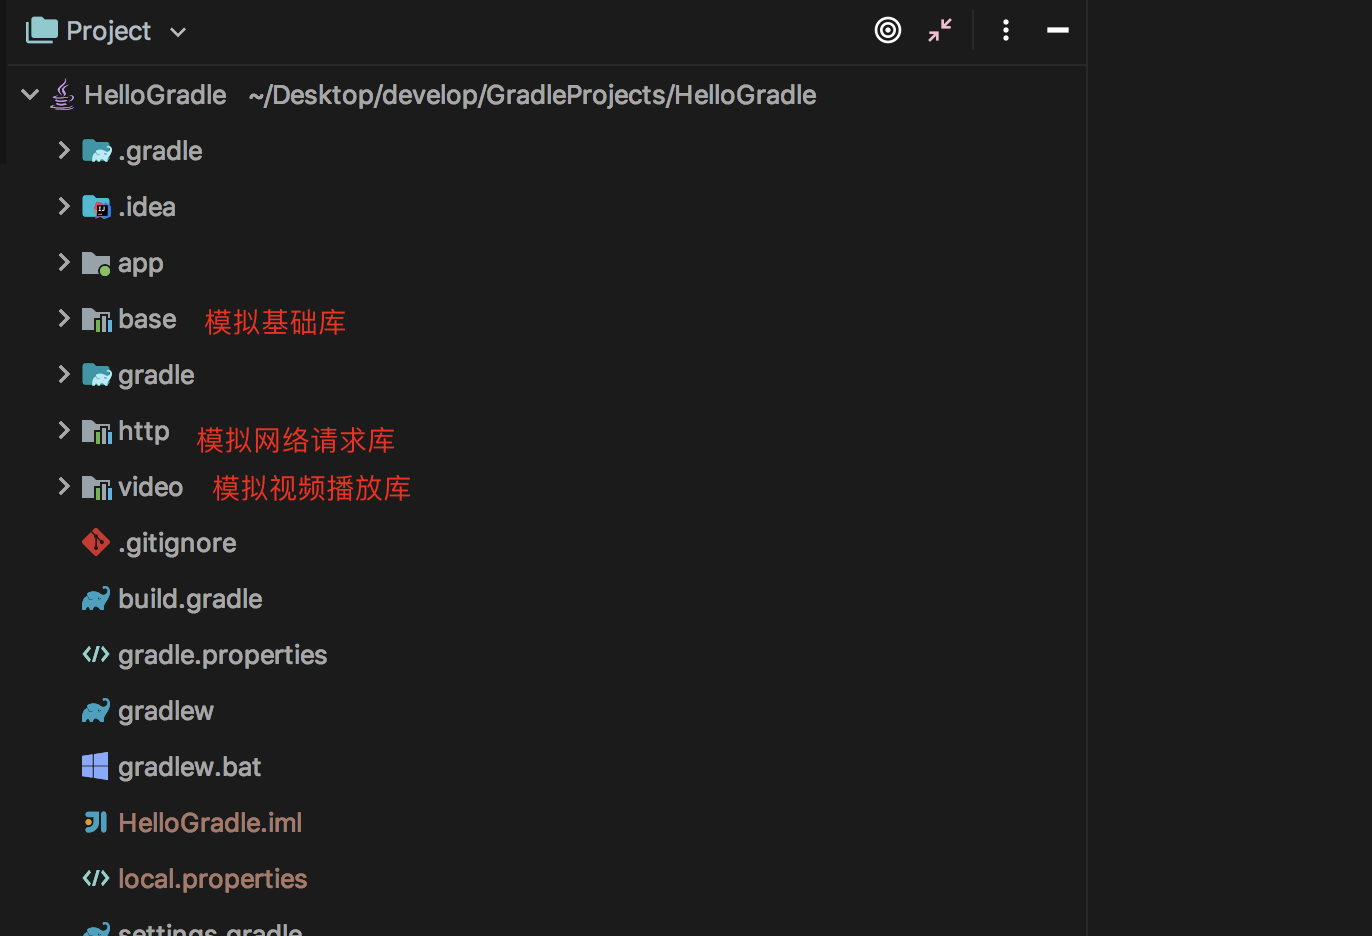
Task: Collapse the HelloGradle root node
Action: (30, 94)
